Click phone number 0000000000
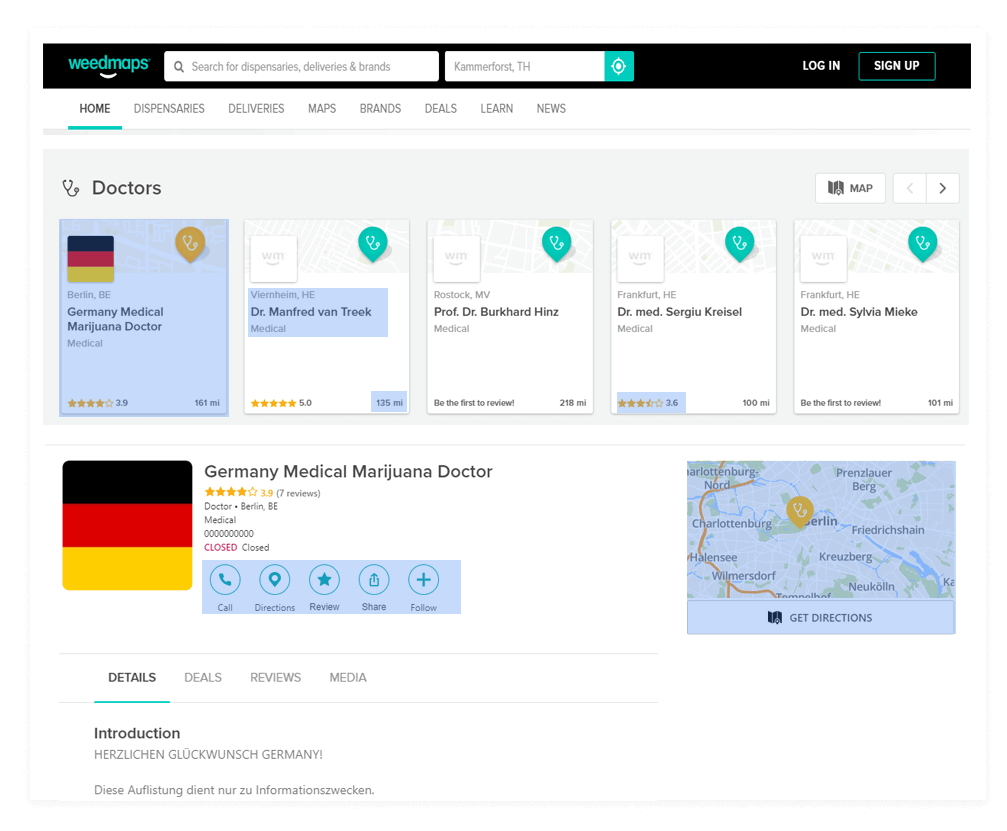 pos(229,533)
